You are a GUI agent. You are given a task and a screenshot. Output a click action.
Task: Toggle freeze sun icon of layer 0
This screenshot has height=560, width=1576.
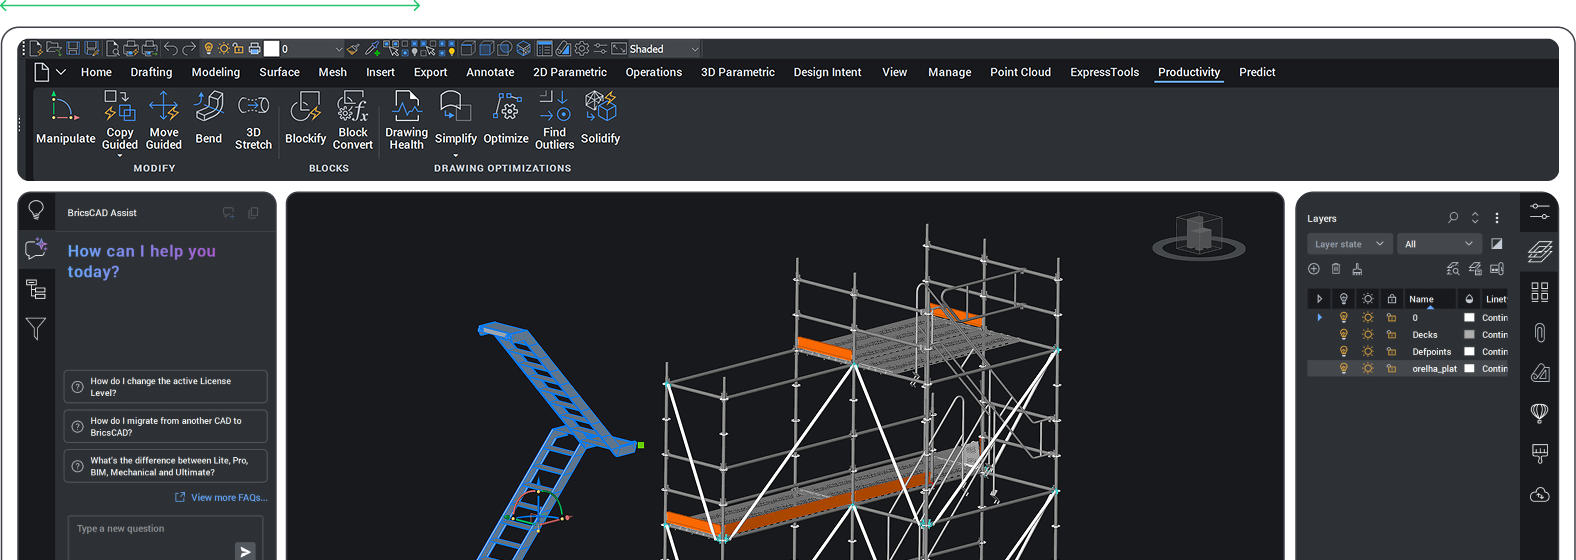tap(1367, 318)
